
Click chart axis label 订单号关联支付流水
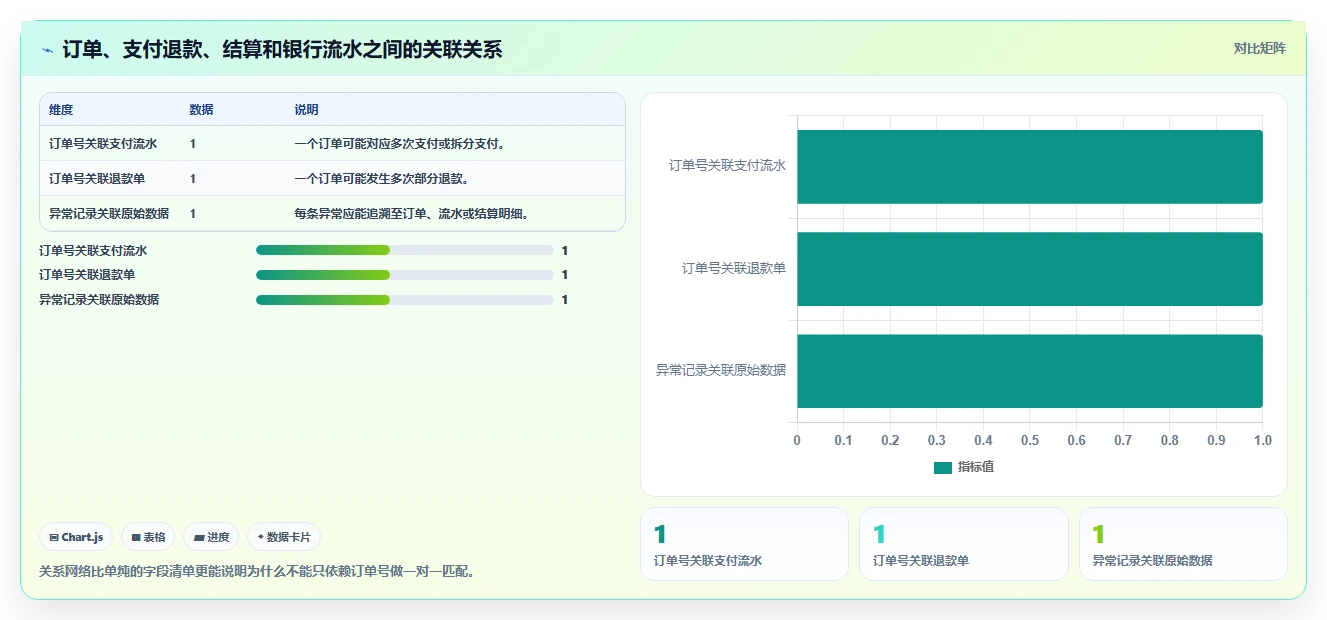(x=727, y=166)
